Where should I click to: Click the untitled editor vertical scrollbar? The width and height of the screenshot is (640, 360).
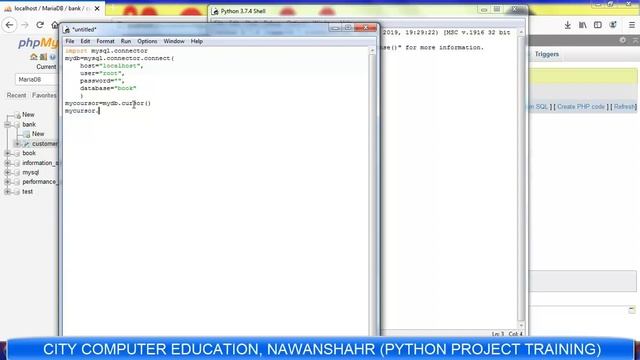(x=372, y=192)
